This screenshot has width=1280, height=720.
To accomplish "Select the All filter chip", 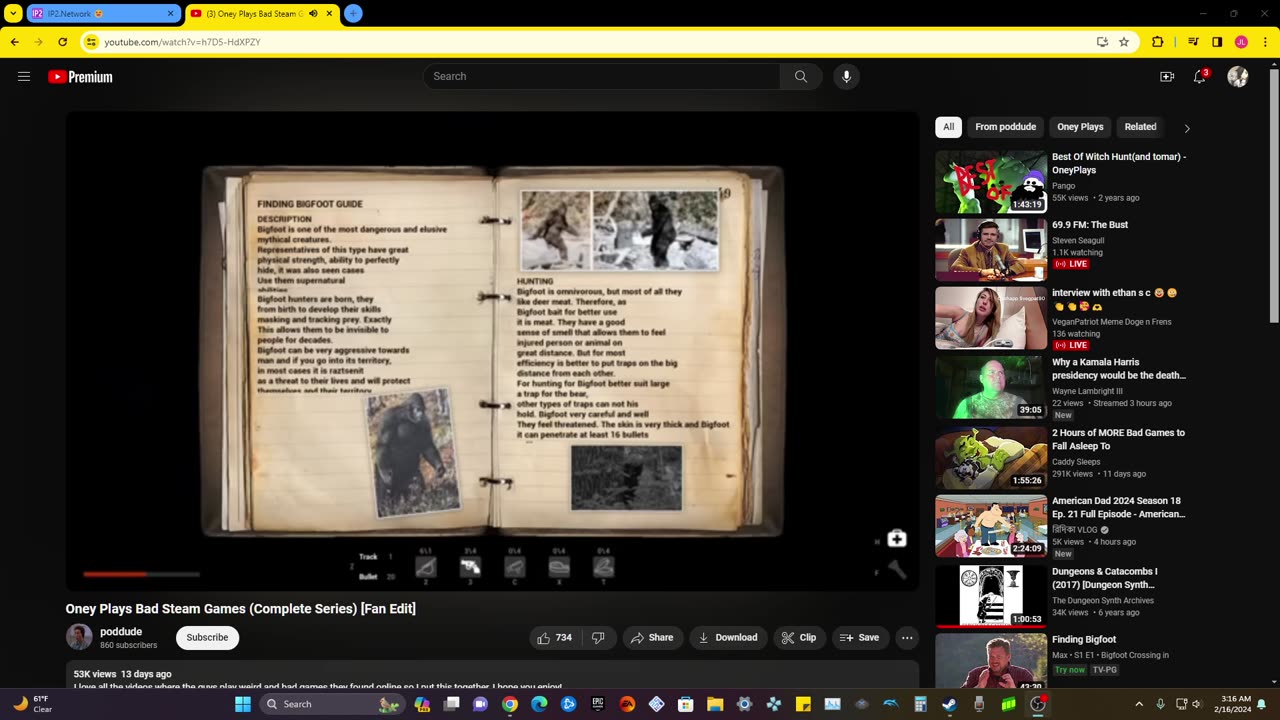I will coord(948,127).
